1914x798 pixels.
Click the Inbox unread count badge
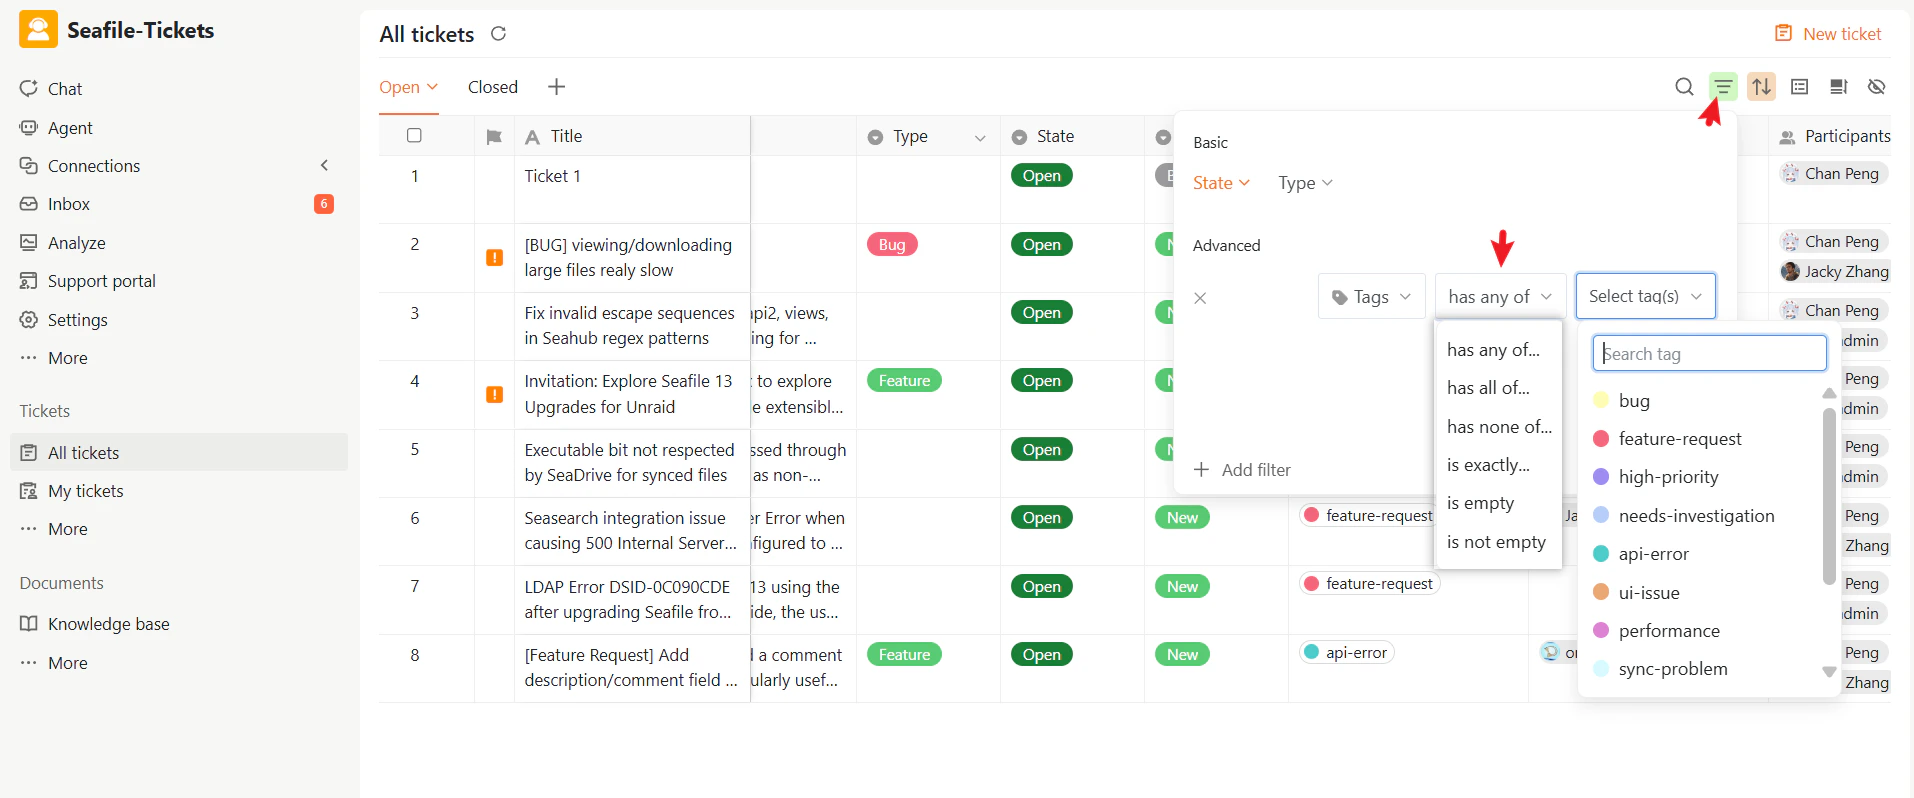point(324,204)
